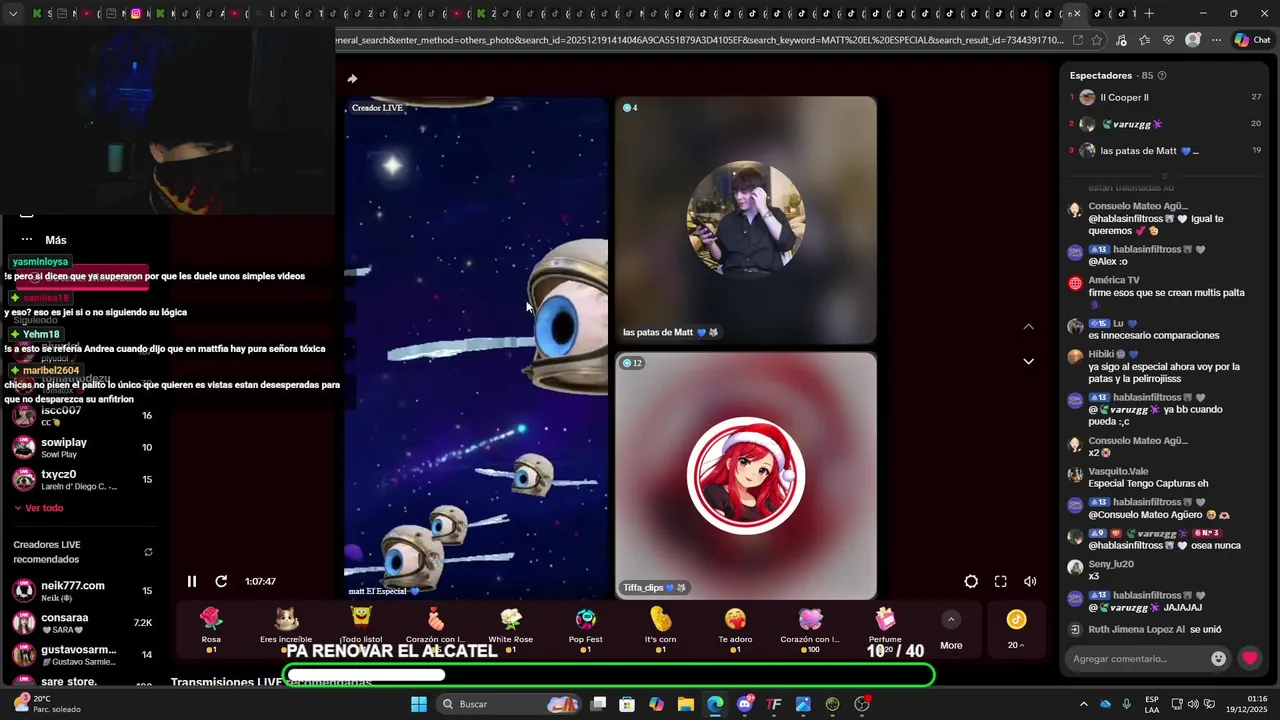Click the Agregar comentario input field

[1137, 658]
